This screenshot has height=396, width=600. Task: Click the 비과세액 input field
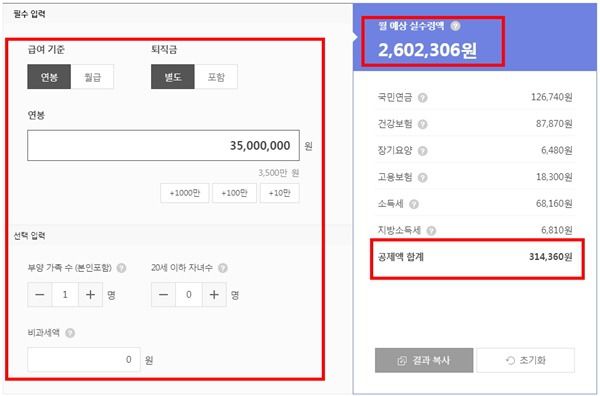coord(84,360)
